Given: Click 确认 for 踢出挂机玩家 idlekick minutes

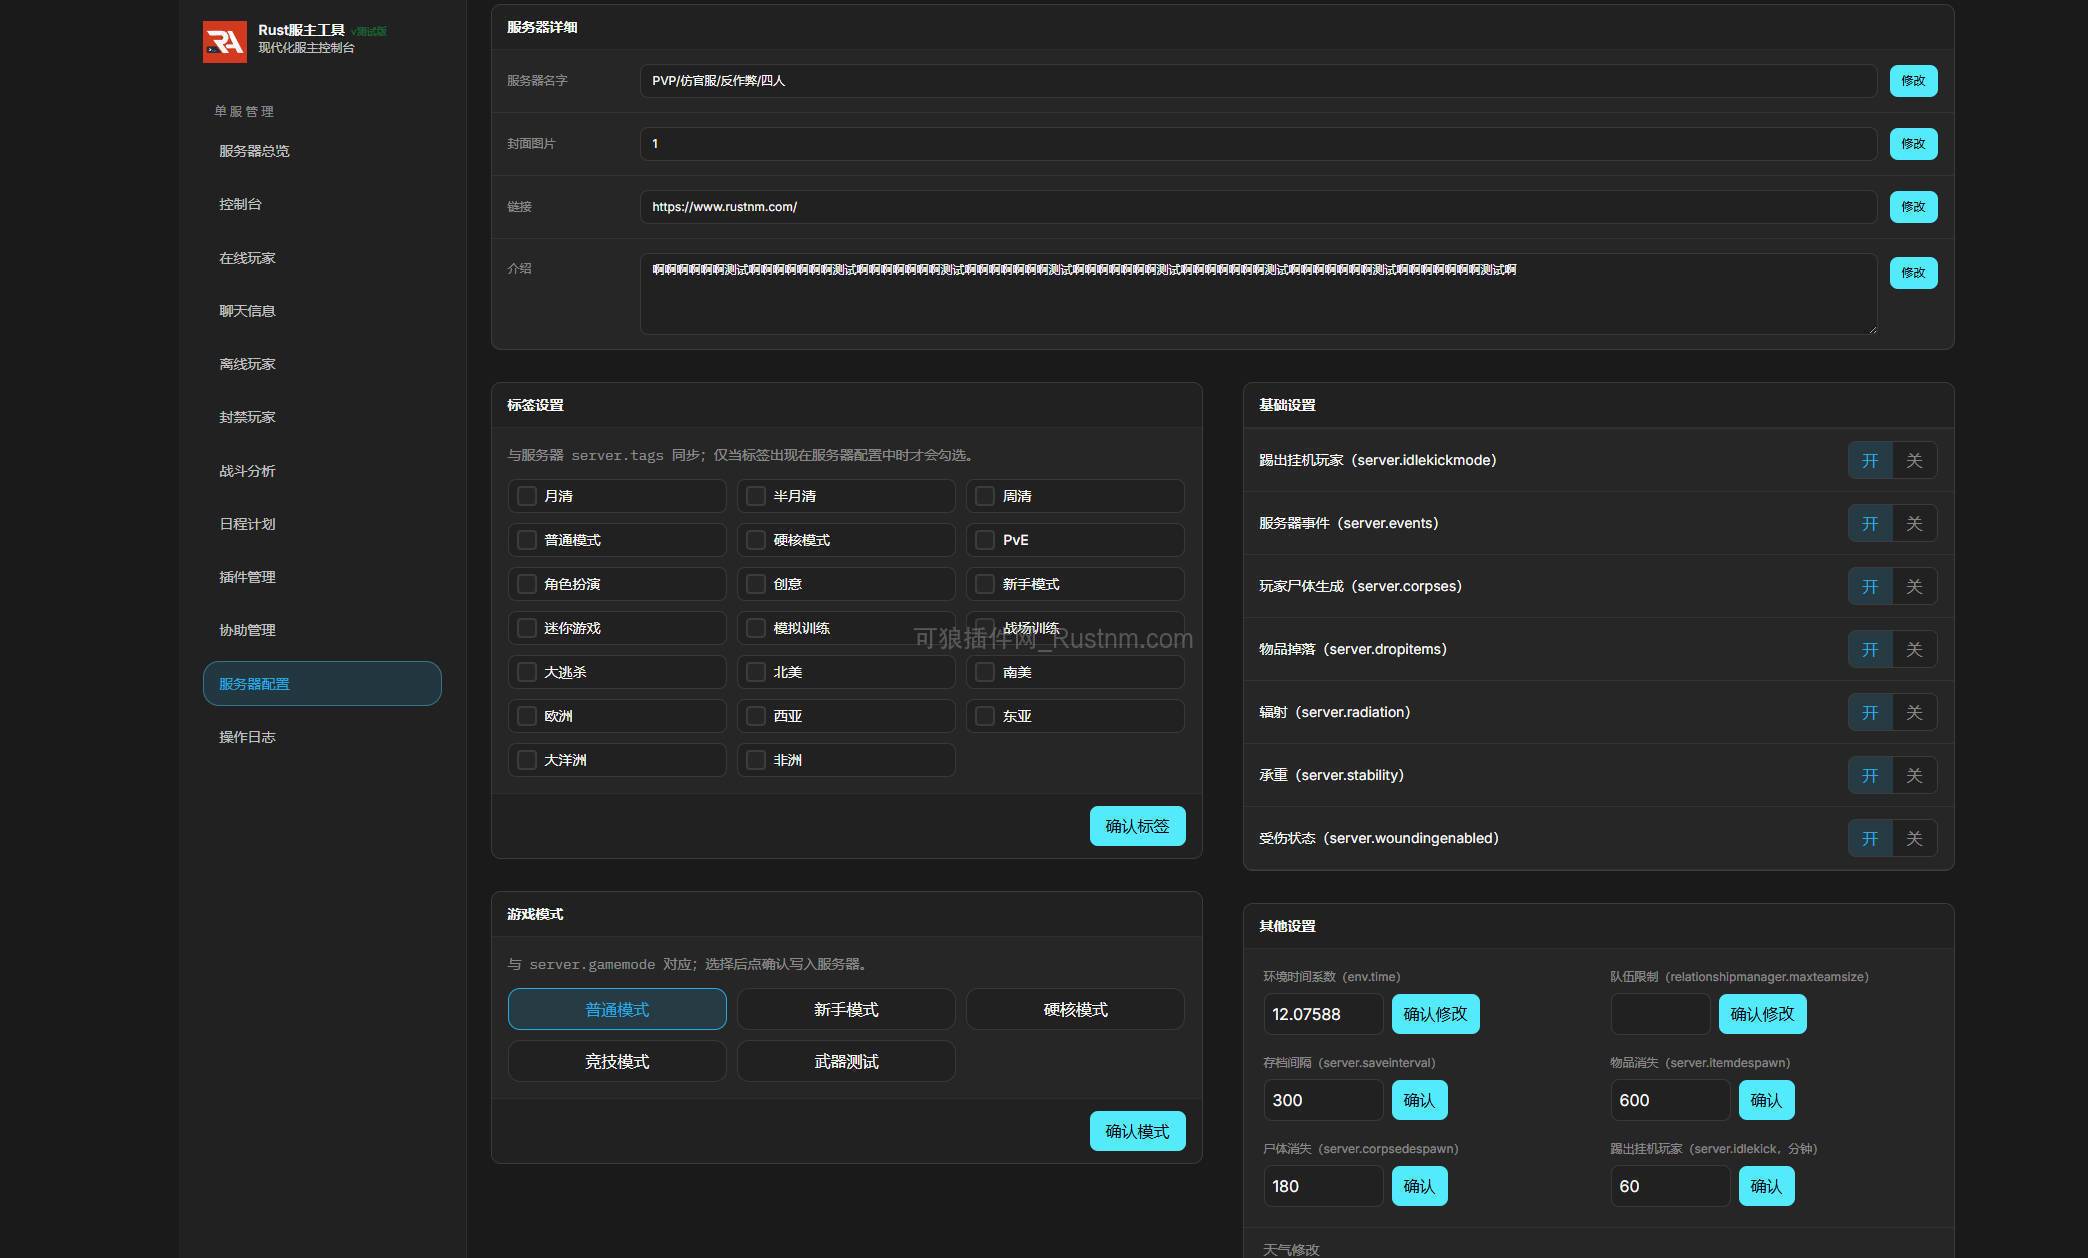Looking at the screenshot, I should [x=1766, y=1186].
